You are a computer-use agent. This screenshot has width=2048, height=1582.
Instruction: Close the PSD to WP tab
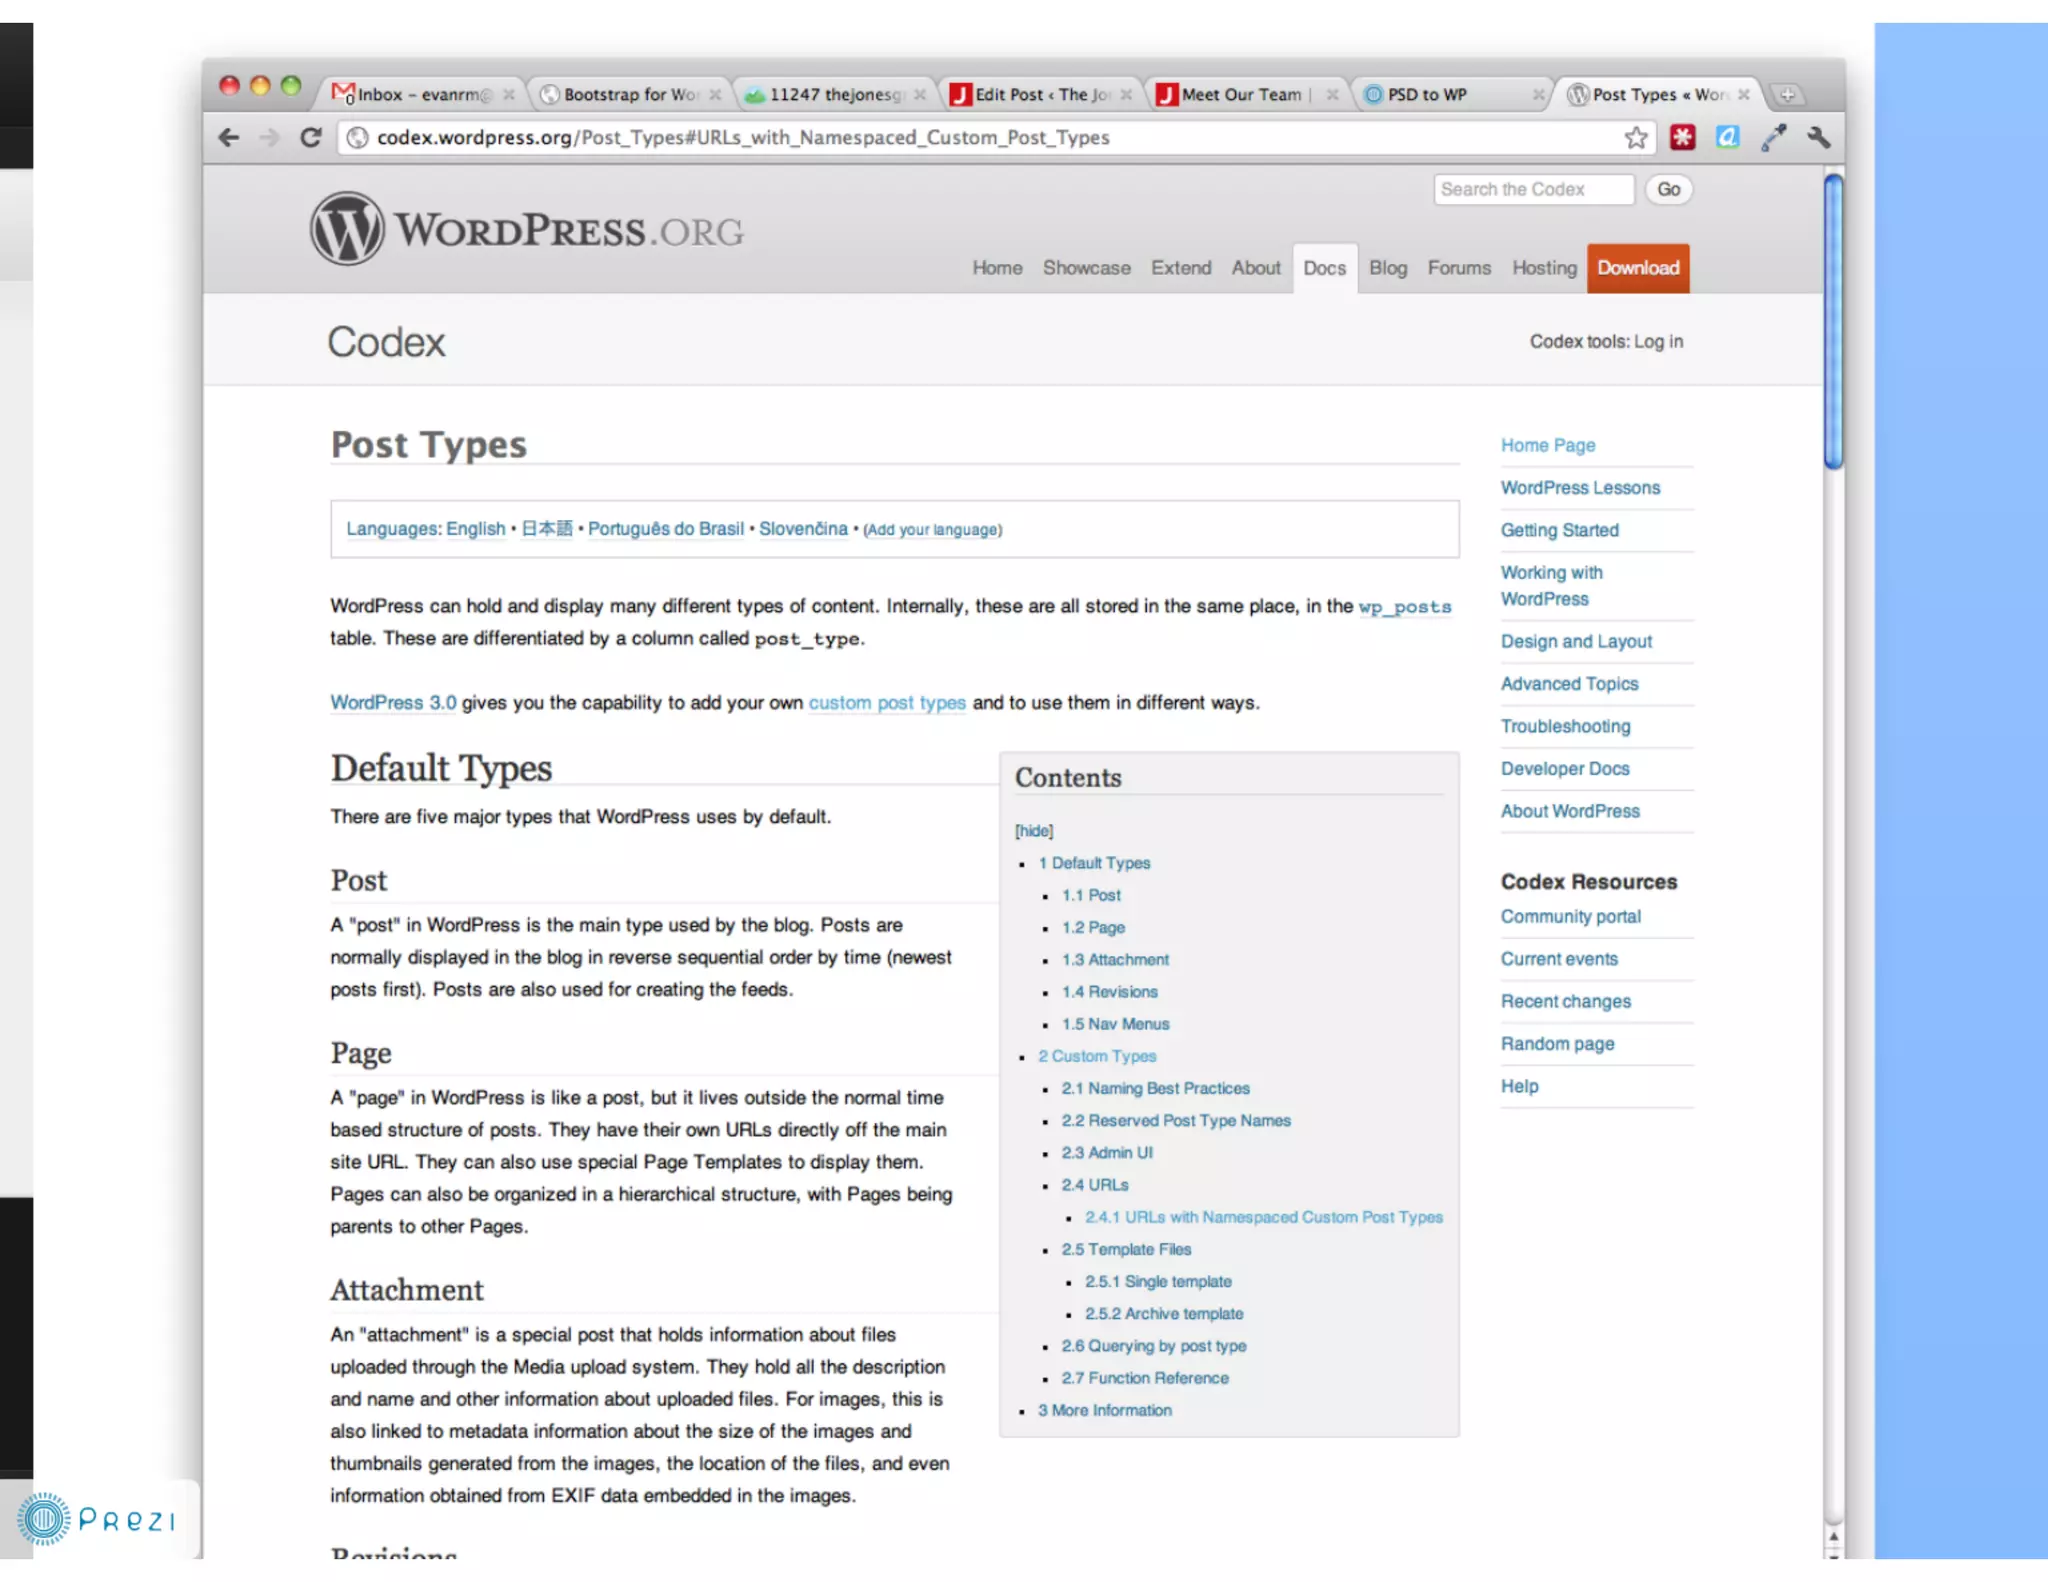[1538, 94]
